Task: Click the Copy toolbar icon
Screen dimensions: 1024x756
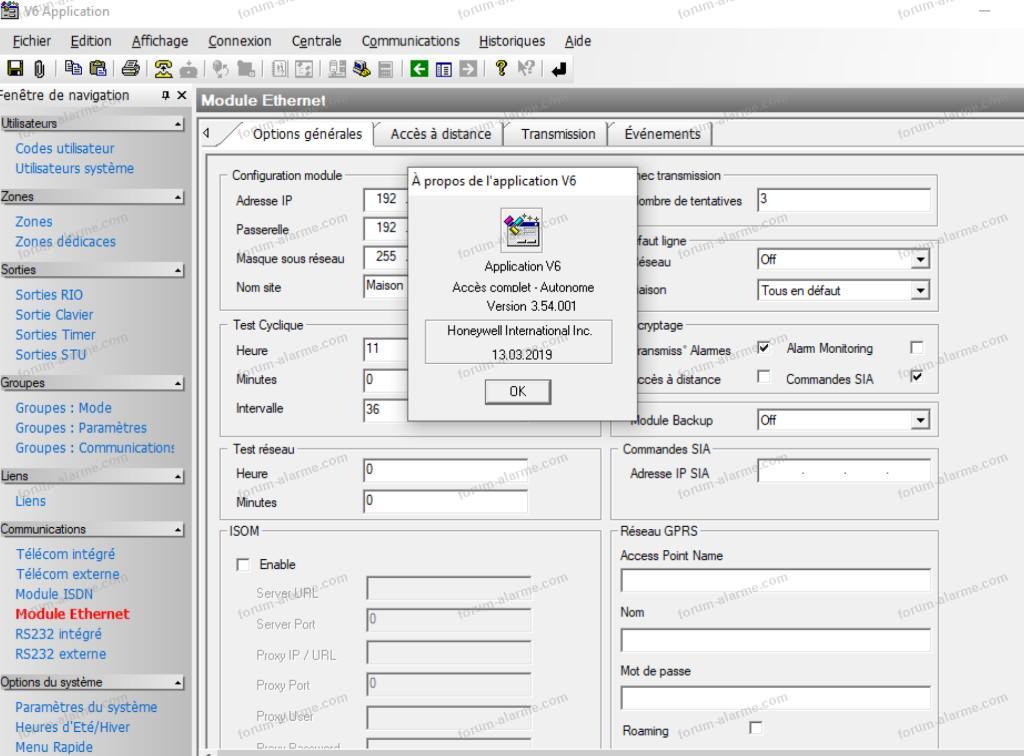Action: pos(74,69)
